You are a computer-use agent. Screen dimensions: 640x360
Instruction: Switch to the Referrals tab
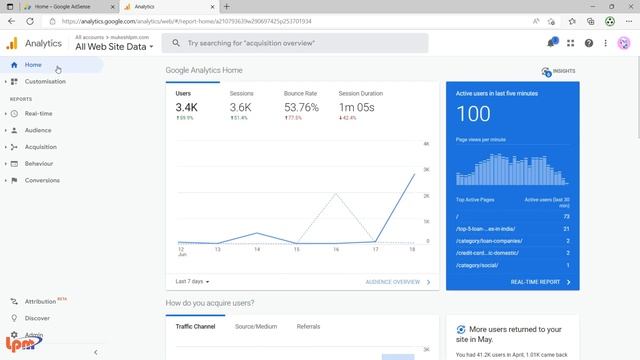(308, 327)
